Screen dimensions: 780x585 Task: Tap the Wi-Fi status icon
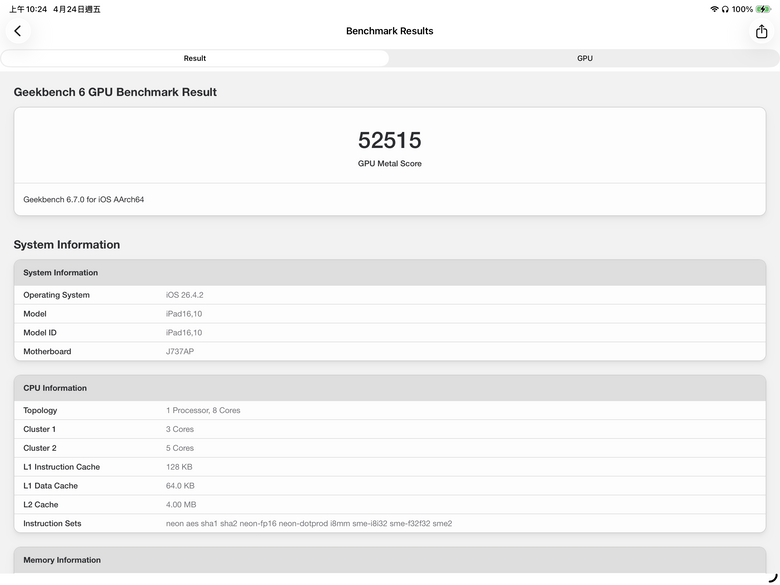(714, 9)
